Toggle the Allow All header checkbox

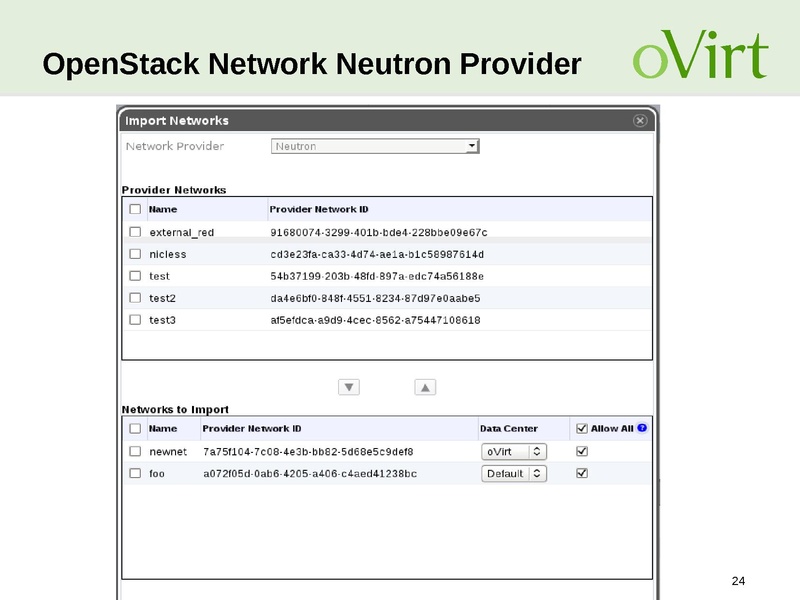582,427
